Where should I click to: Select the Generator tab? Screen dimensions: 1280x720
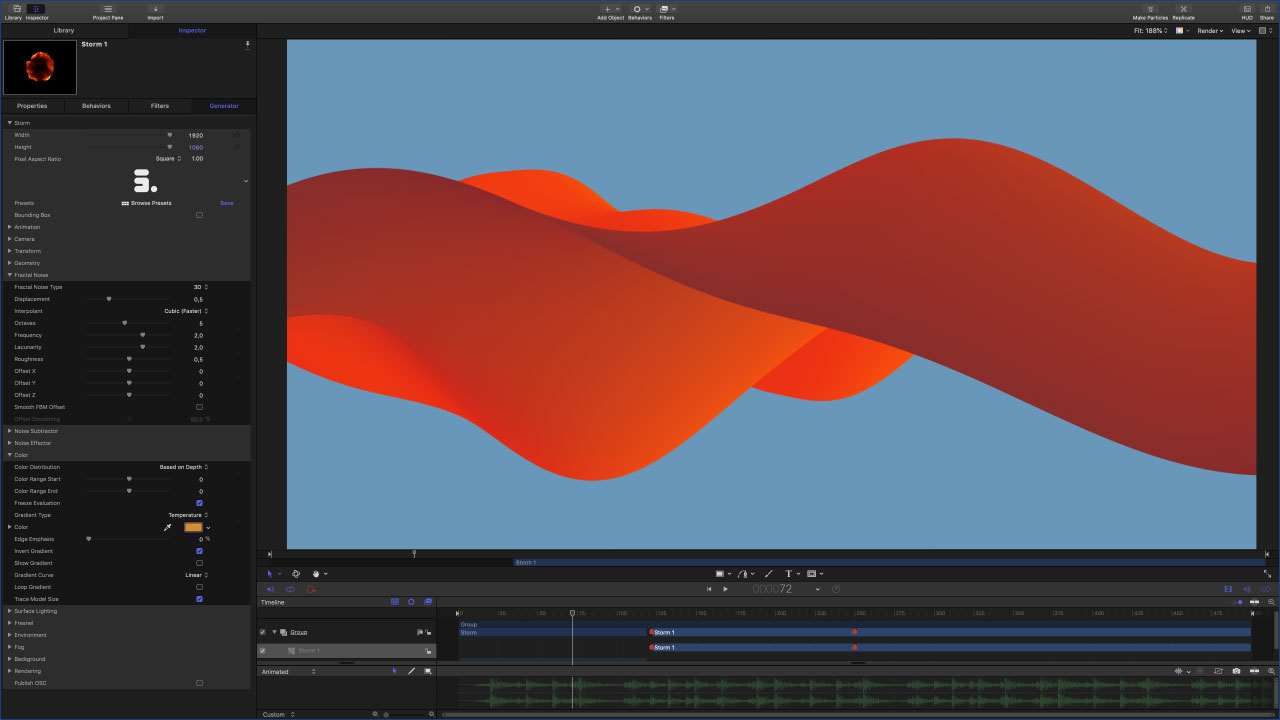pos(224,106)
